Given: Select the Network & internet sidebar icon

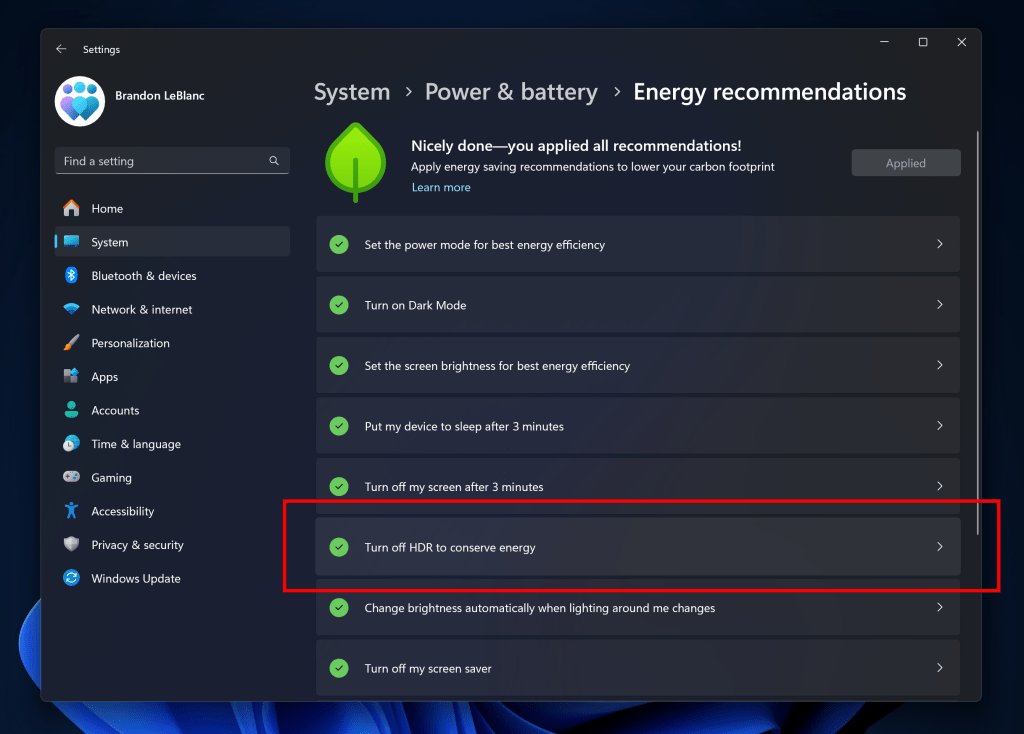Looking at the screenshot, I should click(72, 309).
